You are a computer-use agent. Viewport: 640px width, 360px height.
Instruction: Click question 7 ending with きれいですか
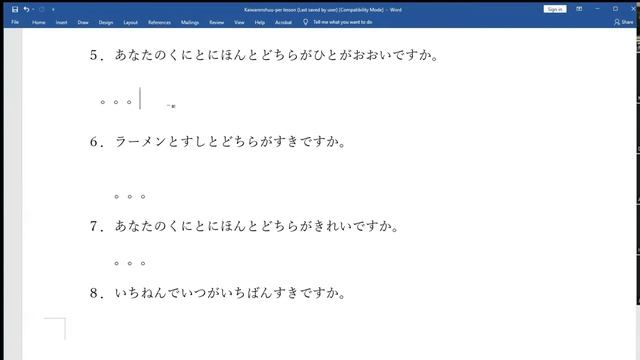coord(244,226)
